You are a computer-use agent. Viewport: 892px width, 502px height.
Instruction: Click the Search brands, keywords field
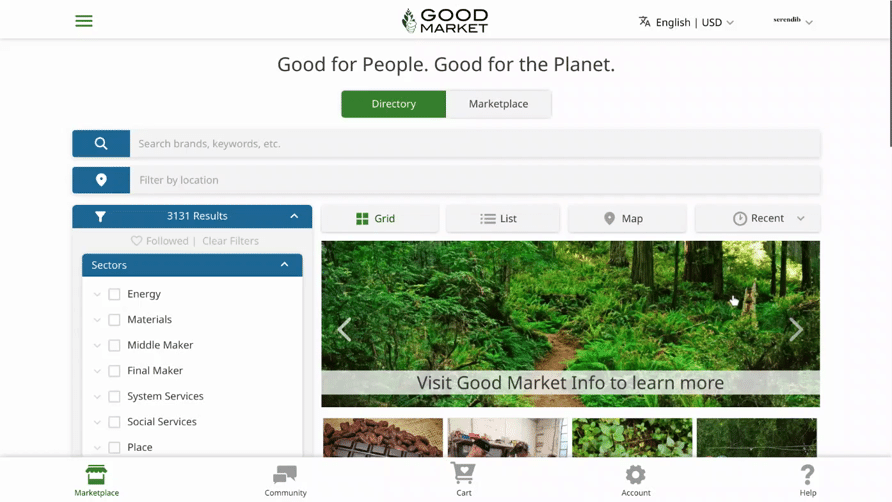(x=475, y=143)
